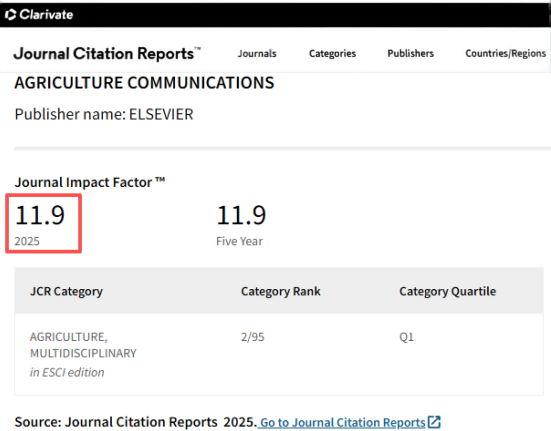Click the 2/95 category rank cell
551x431 pixels.
pyautogui.click(x=253, y=337)
